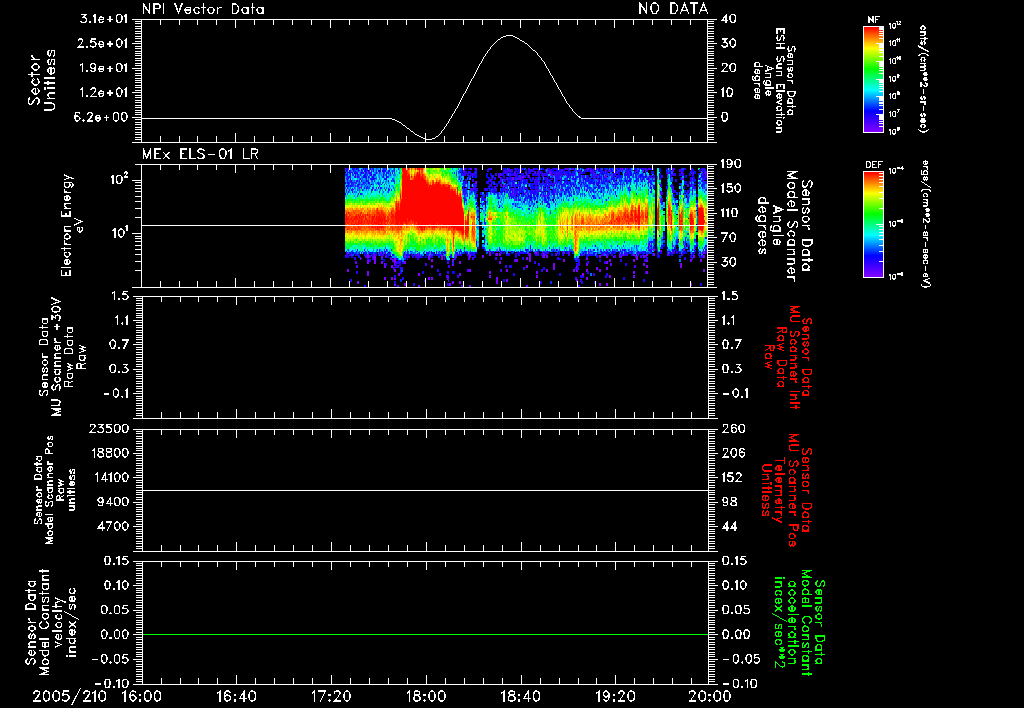Click the peak of the sun elevation curve
1024x708 pixels.
509,35
